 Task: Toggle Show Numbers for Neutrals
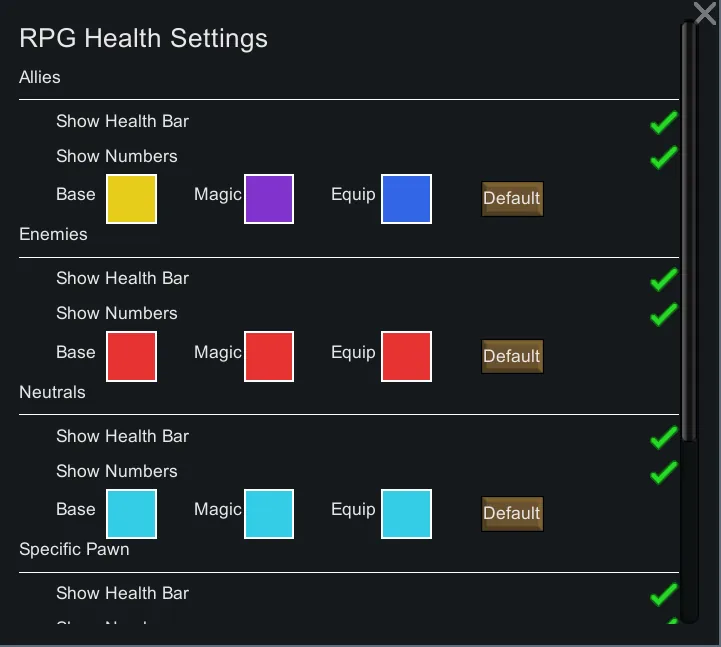coord(663,473)
